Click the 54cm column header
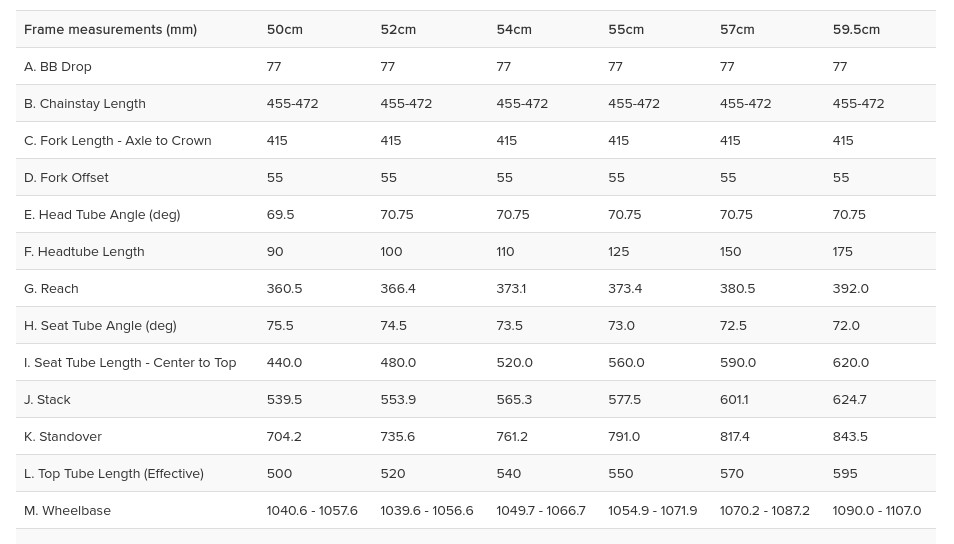The height and width of the screenshot is (544, 954). pos(513,29)
